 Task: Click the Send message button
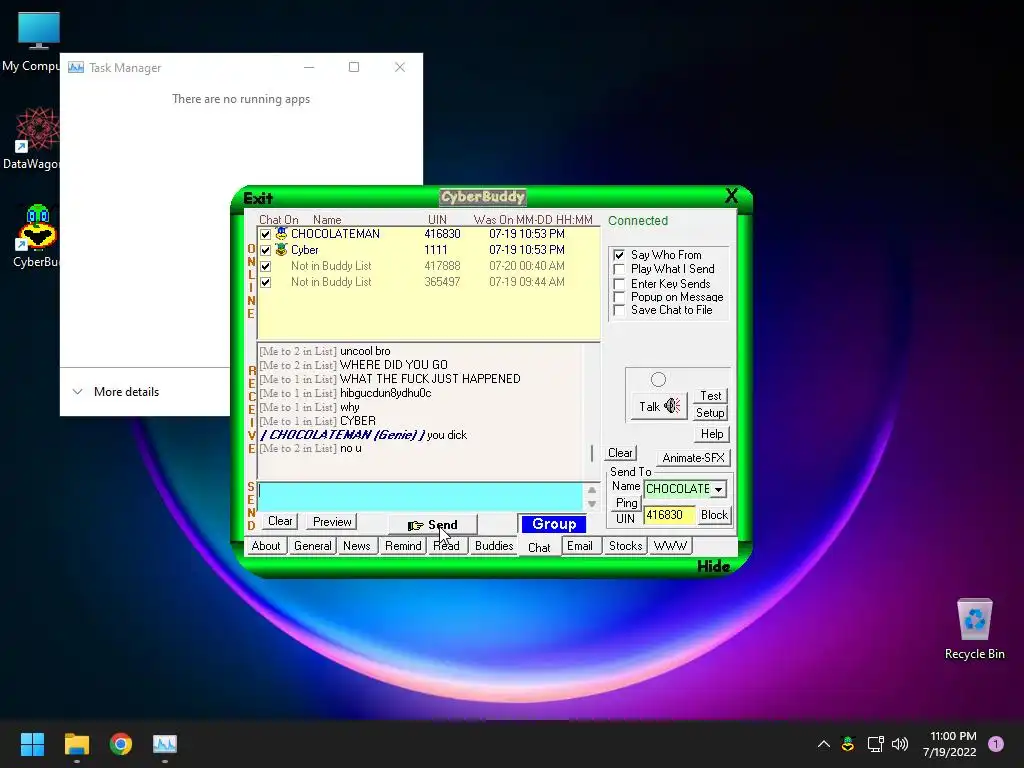pos(432,525)
